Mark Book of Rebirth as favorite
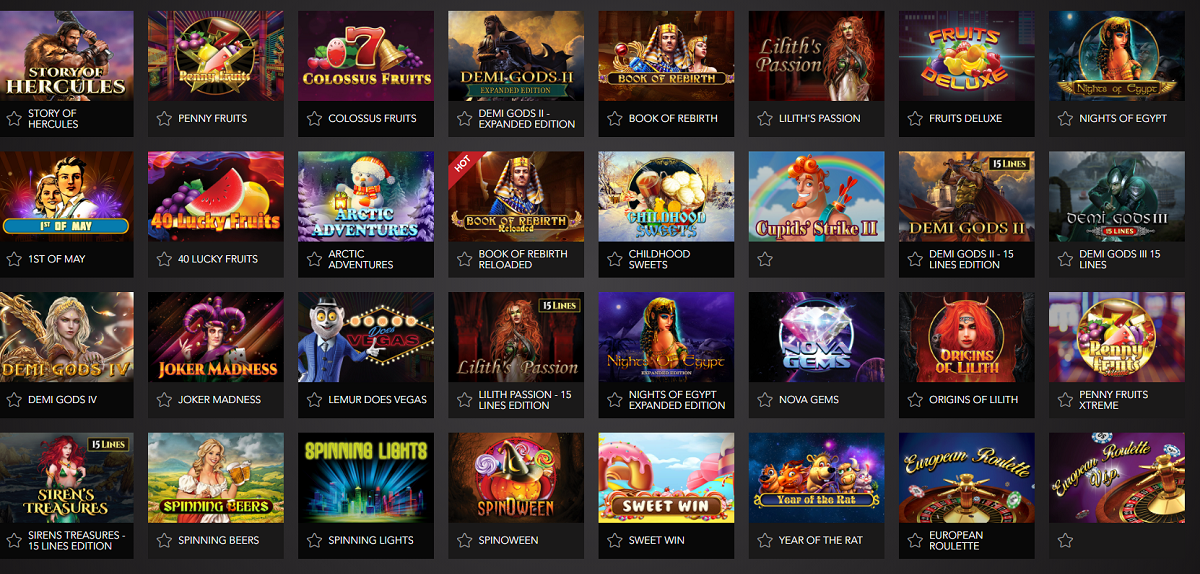Screen dimensions: 1200x574 [x=614, y=118]
